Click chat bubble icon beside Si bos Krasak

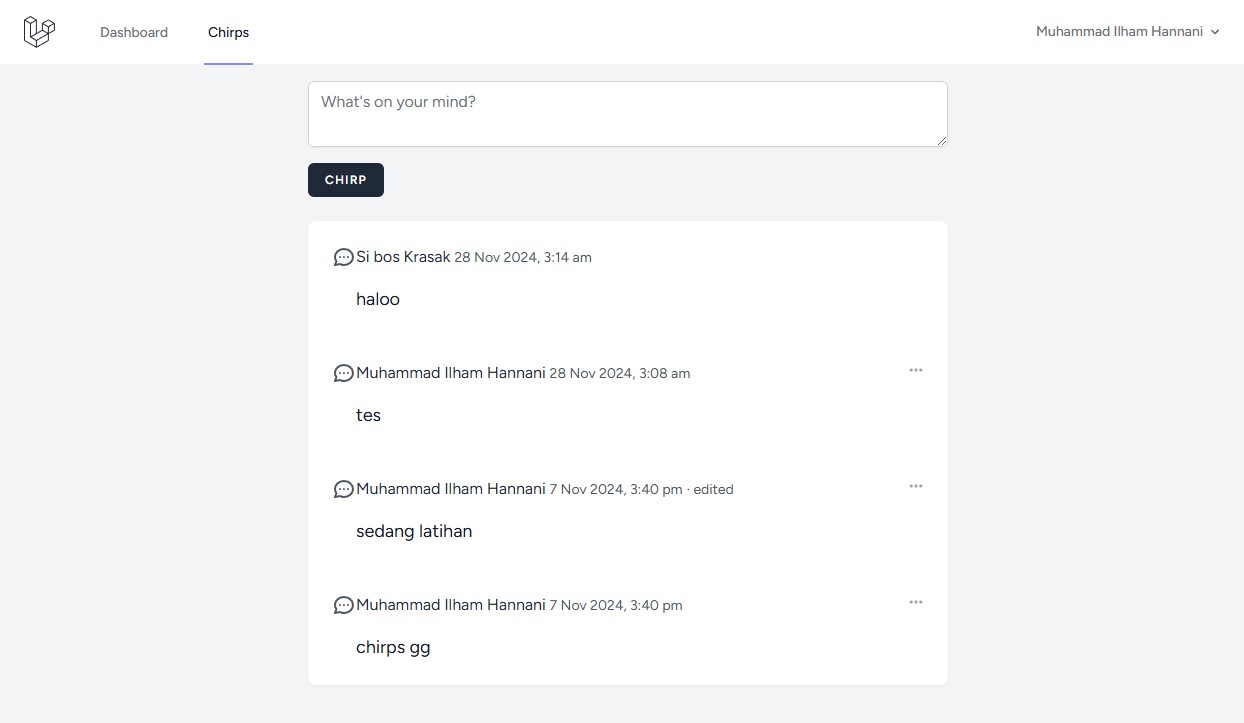(343, 257)
